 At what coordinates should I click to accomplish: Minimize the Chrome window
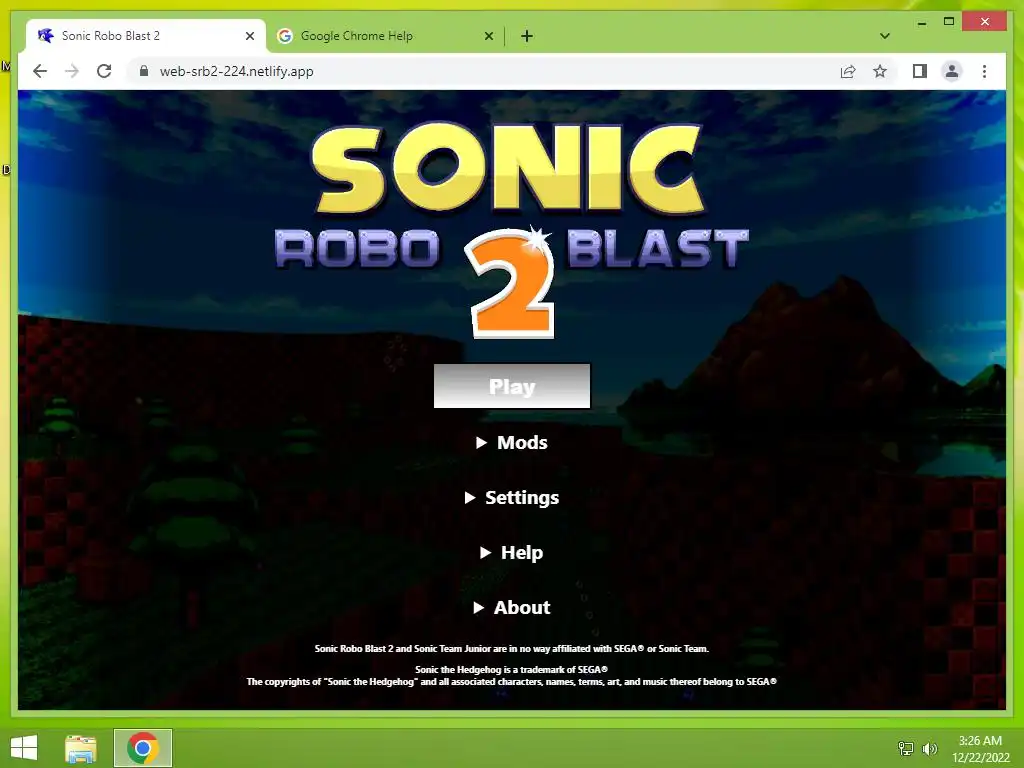tap(921, 23)
